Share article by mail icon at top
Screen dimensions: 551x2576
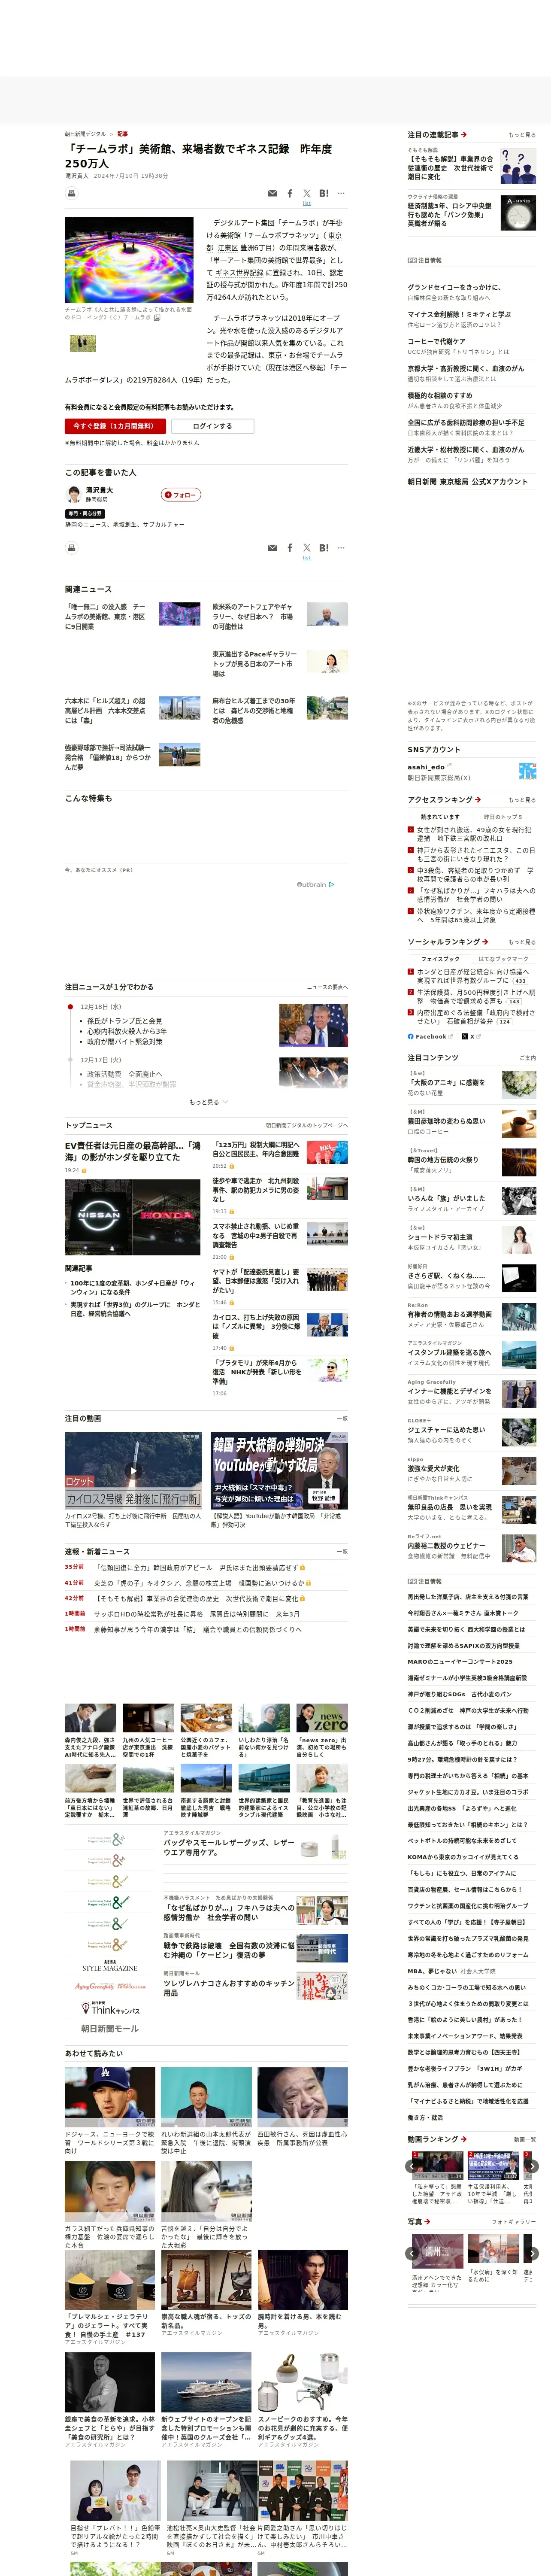[272, 193]
